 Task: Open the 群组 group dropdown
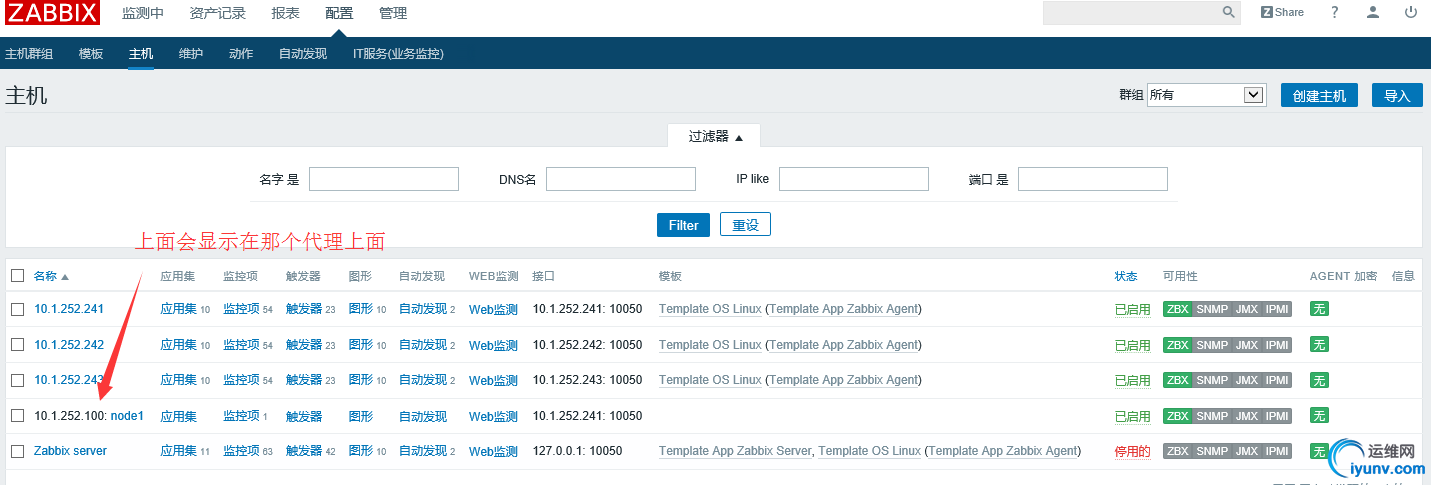coord(1207,95)
